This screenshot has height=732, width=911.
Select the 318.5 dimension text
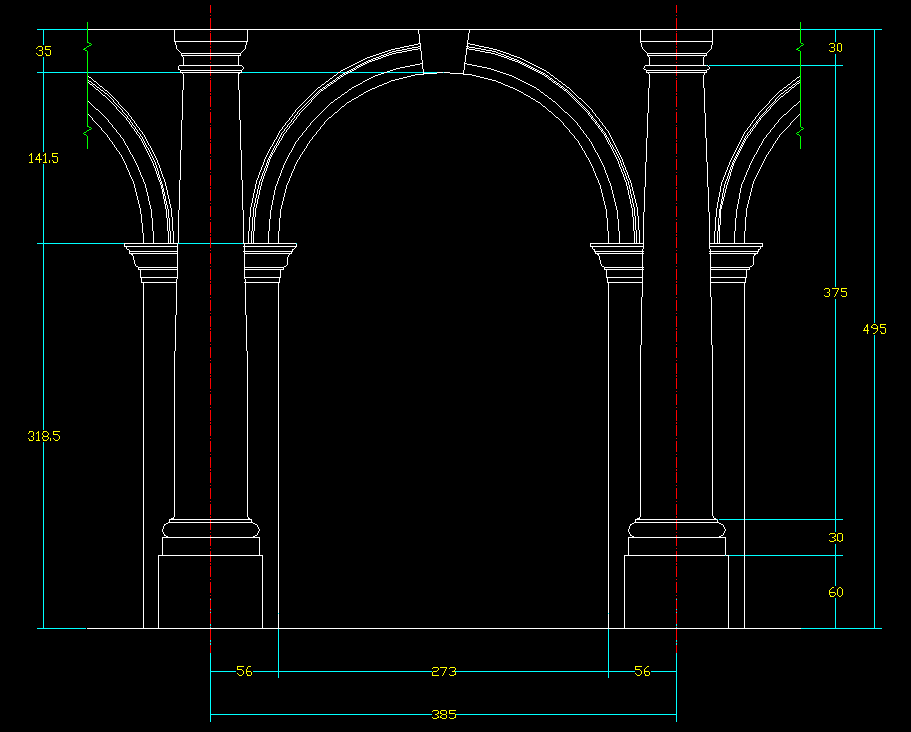click(44, 436)
